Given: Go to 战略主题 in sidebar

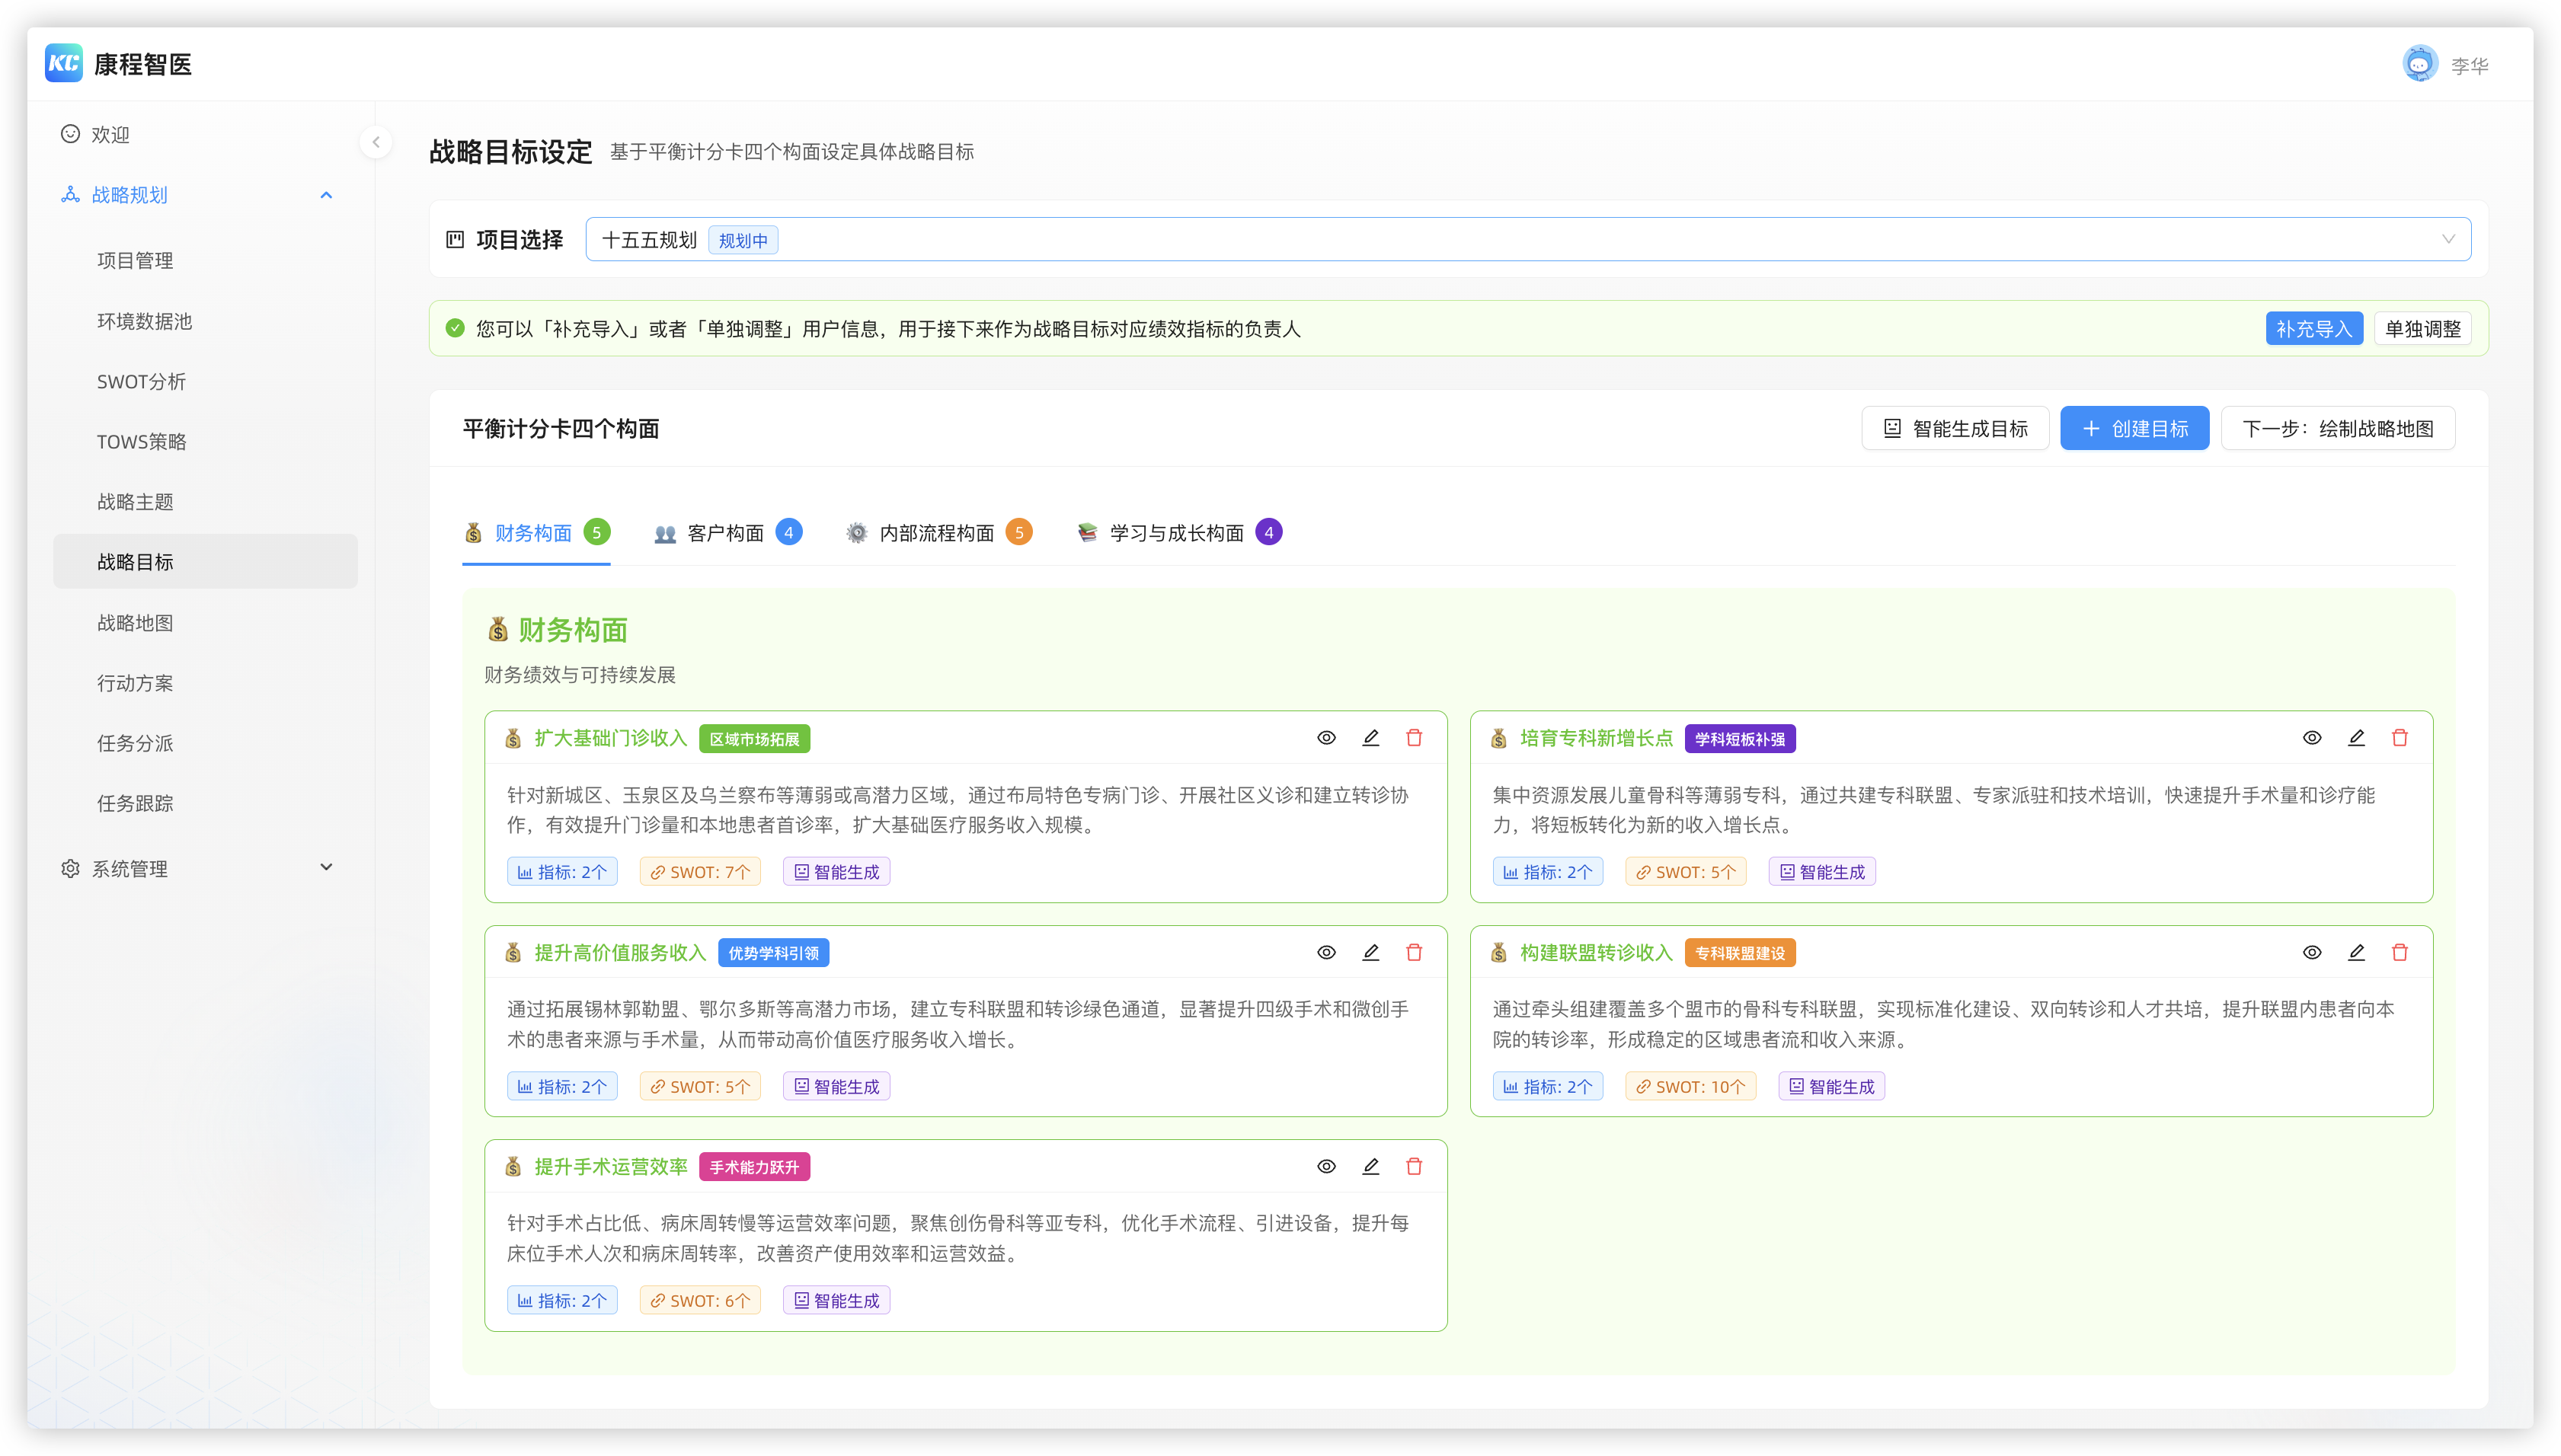Looking at the screenshot, I should click(206, 502).
